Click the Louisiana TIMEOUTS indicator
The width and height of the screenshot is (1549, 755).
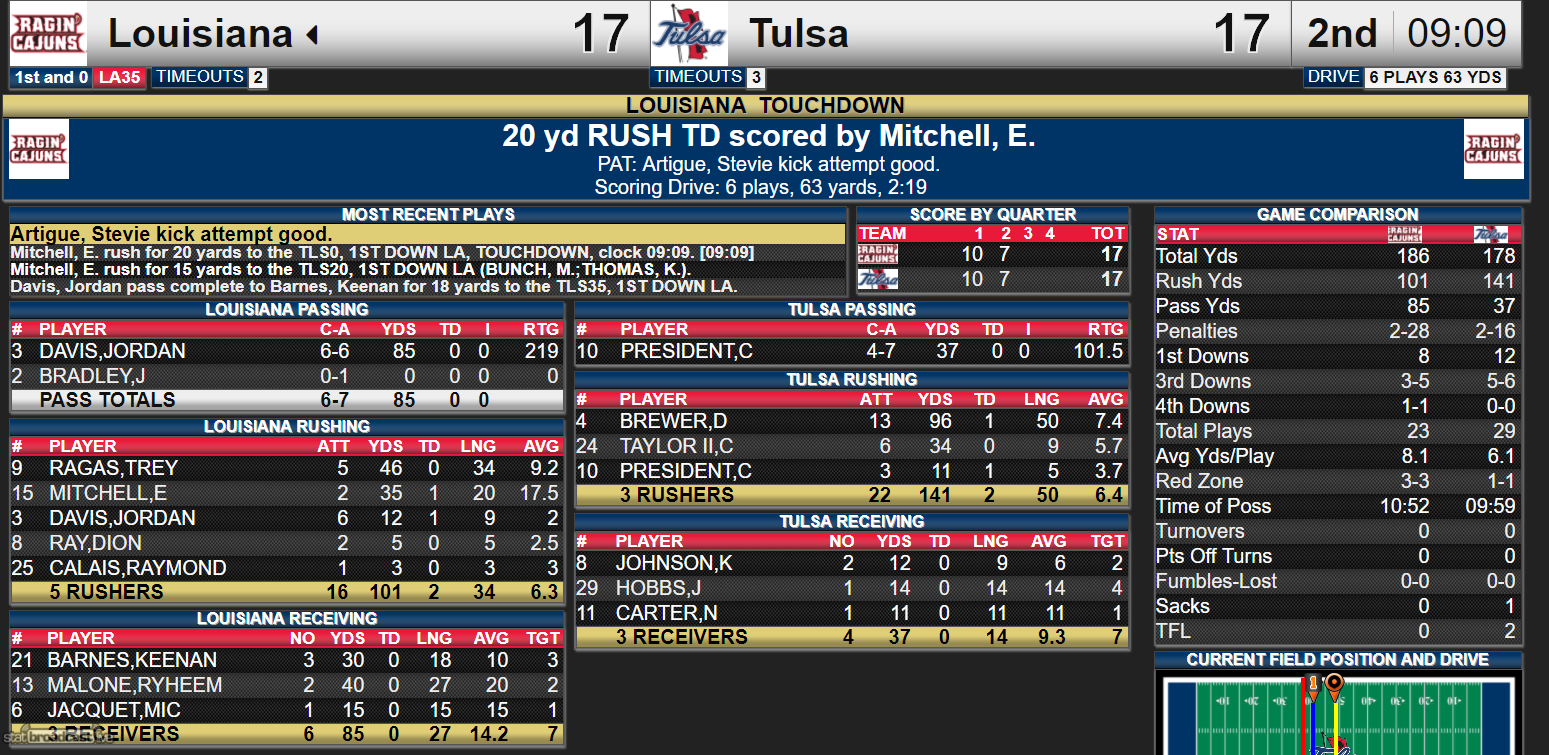210,77
